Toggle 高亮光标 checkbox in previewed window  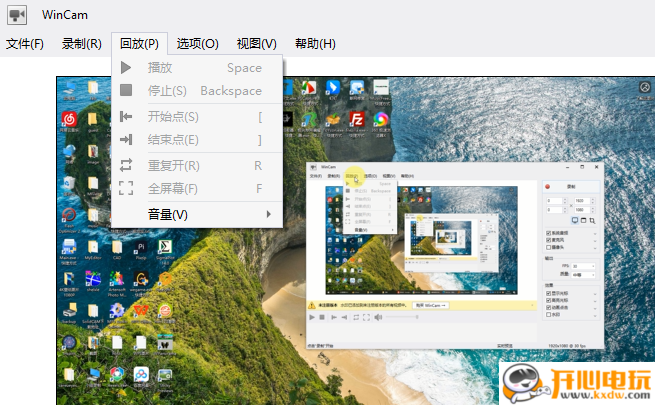click(548, 300)
